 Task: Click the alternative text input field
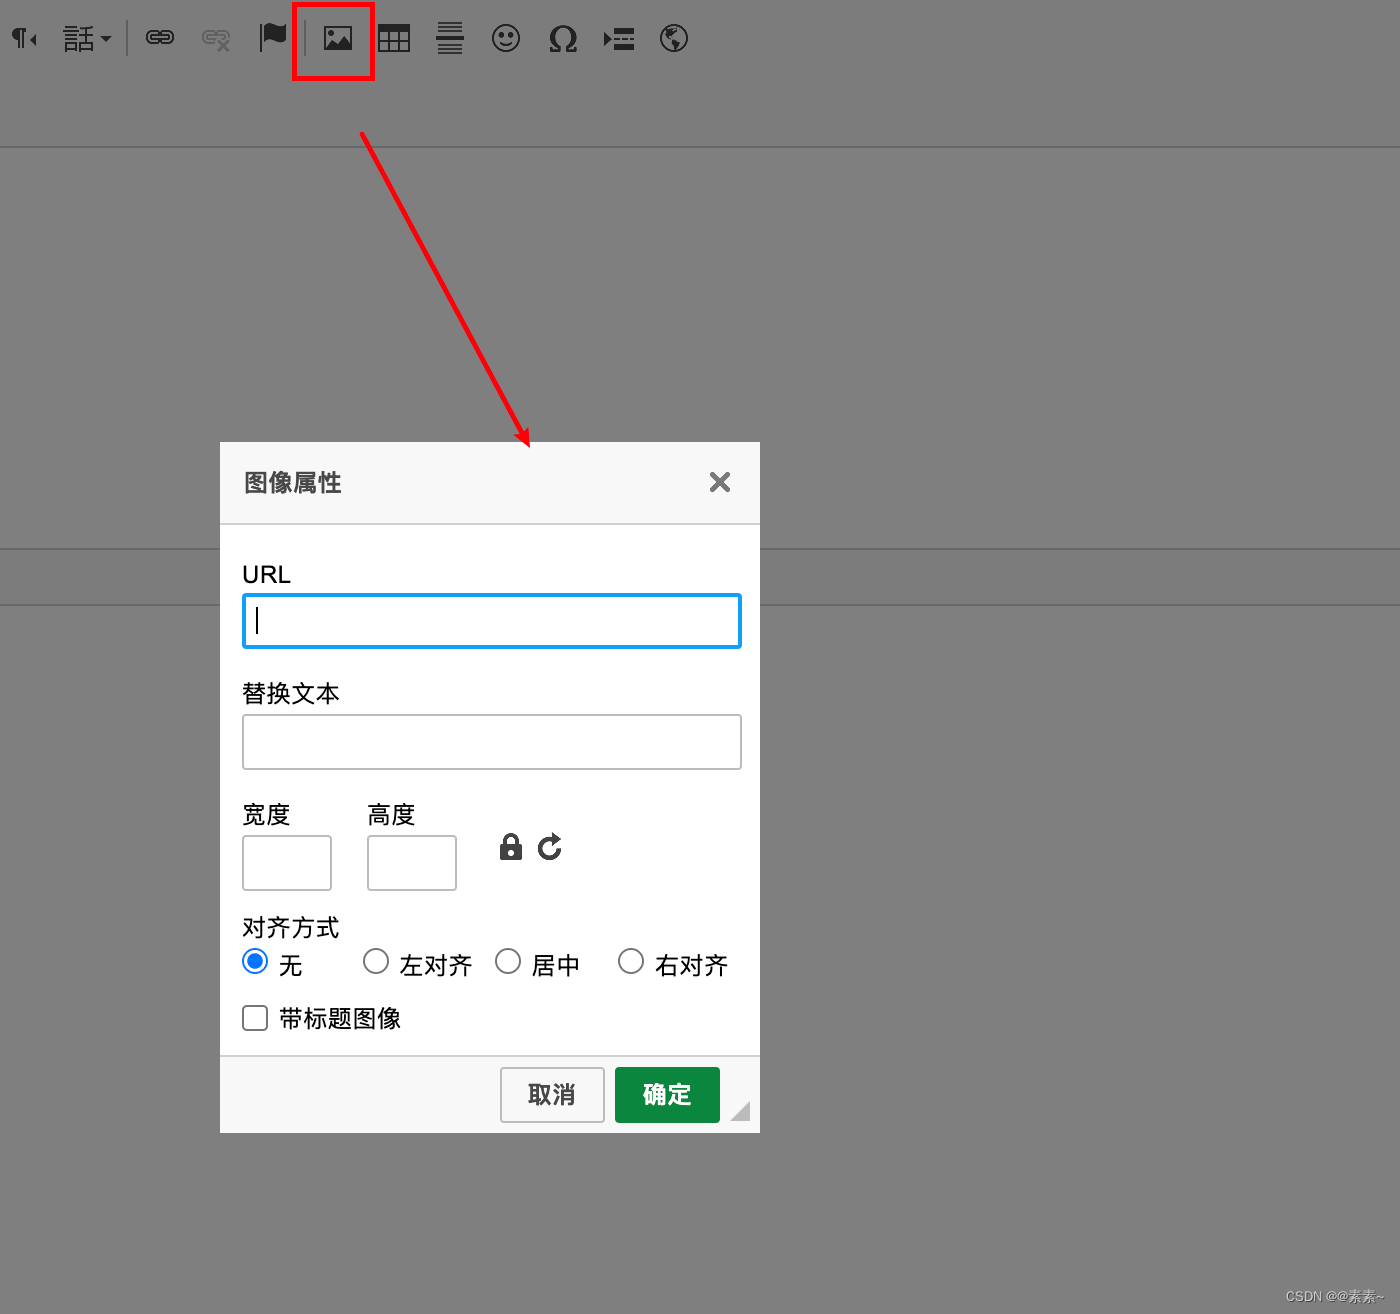(x=492, y=742)
